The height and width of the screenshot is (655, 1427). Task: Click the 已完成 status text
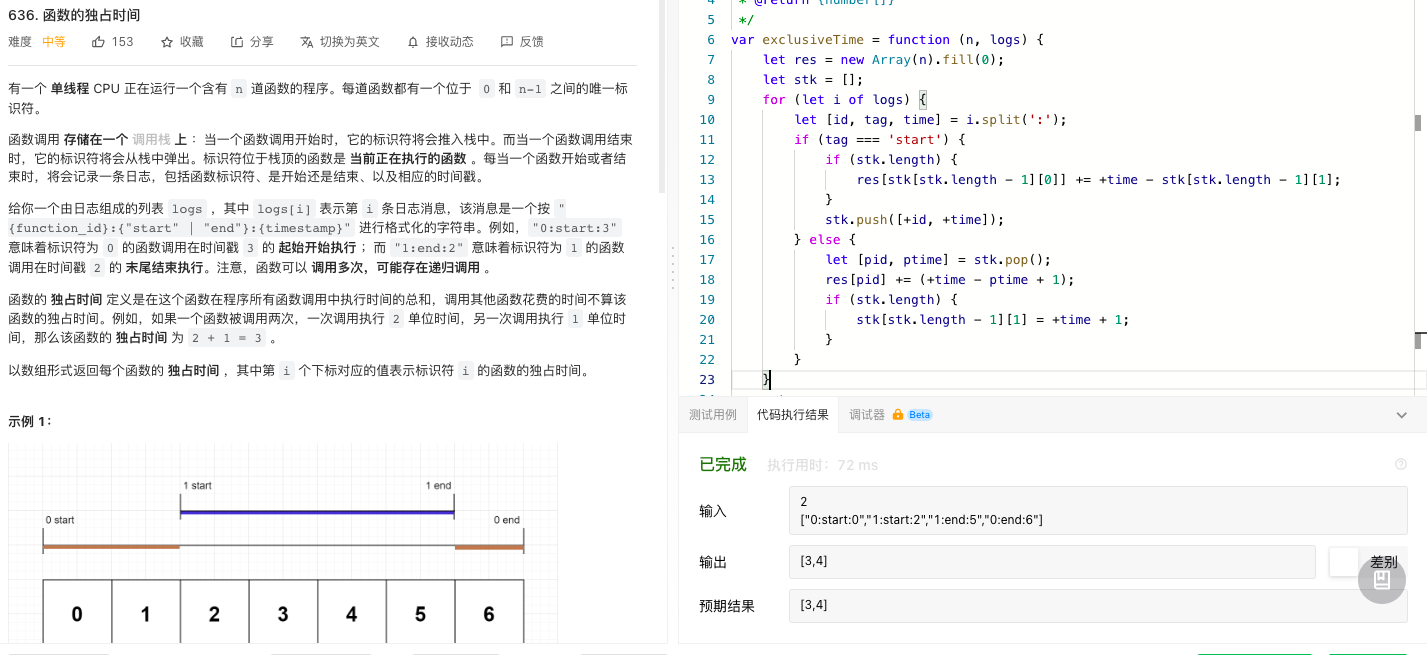pos(723,464)
